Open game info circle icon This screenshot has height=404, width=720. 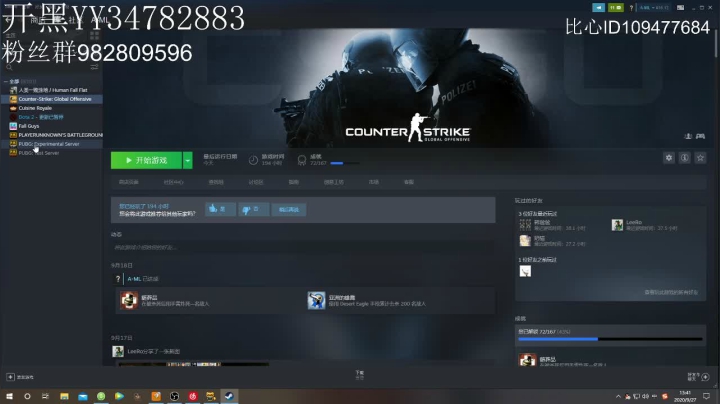tap(684, 158)
